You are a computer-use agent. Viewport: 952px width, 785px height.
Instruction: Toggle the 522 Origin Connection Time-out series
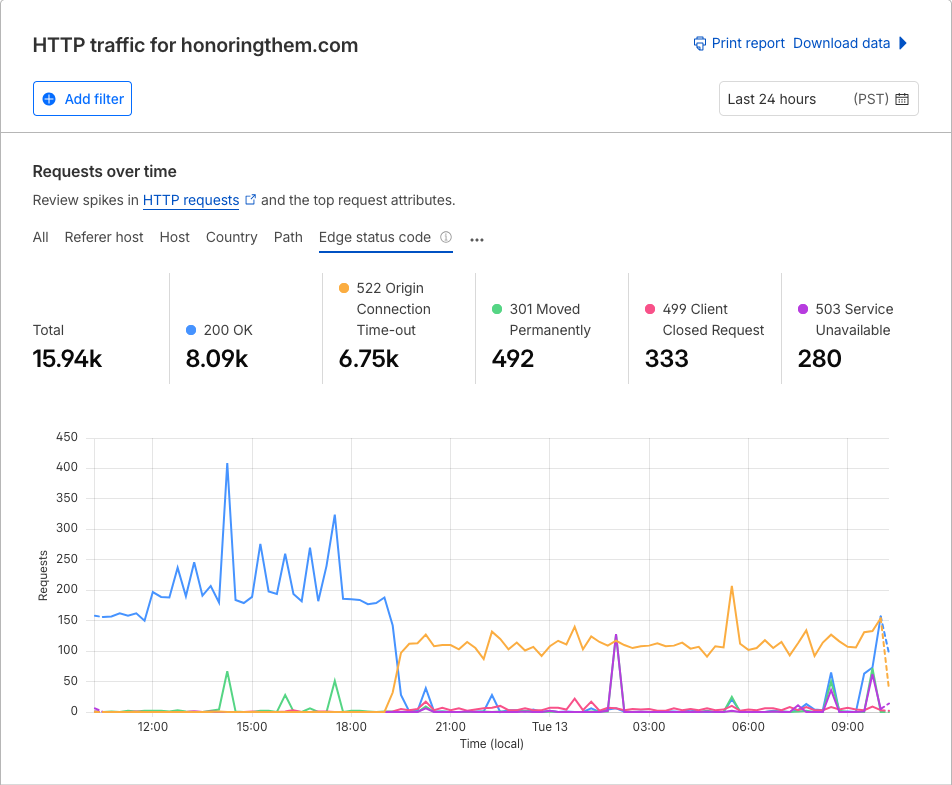(x=344, y=288)
